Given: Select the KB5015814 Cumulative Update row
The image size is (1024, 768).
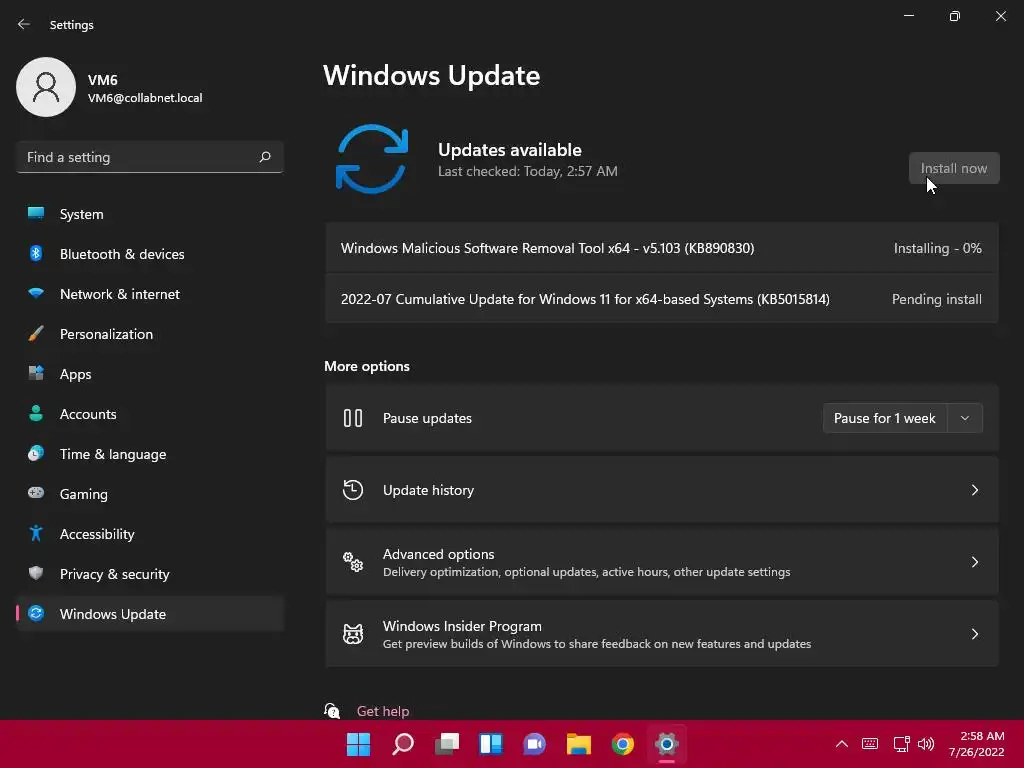Looking at the screenshot, I should point(661,299).
